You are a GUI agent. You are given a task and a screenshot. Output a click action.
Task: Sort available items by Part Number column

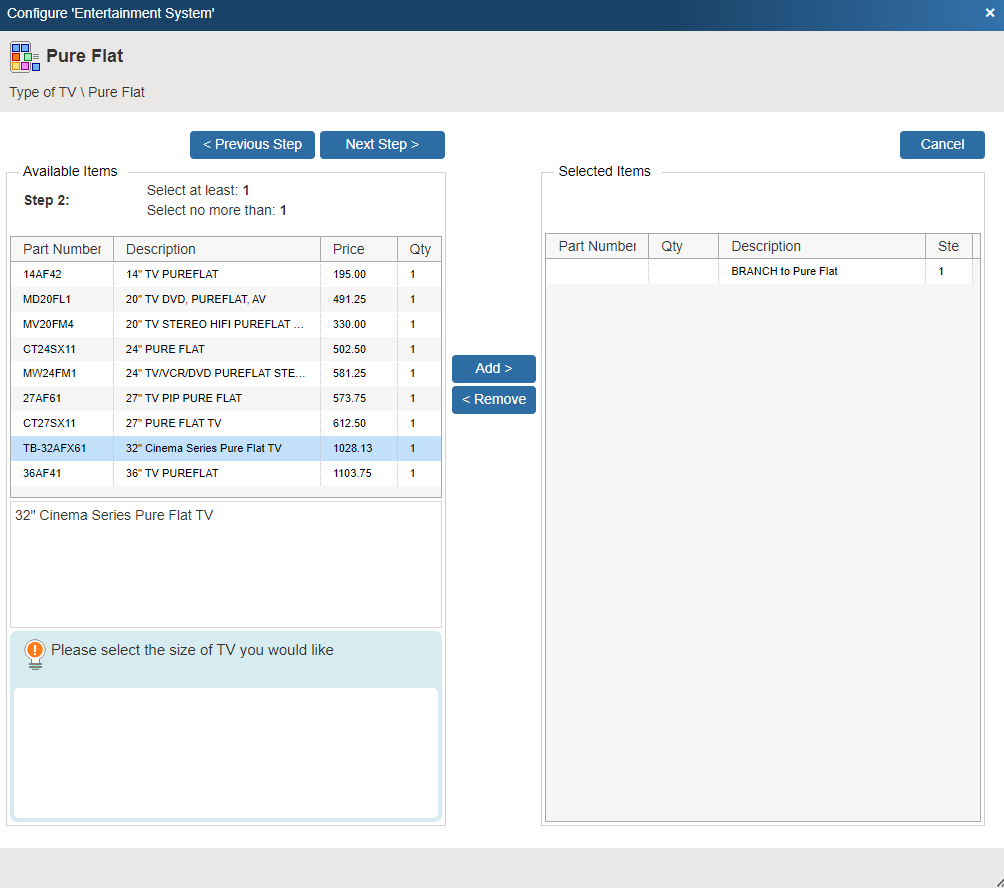click(62, 249)
